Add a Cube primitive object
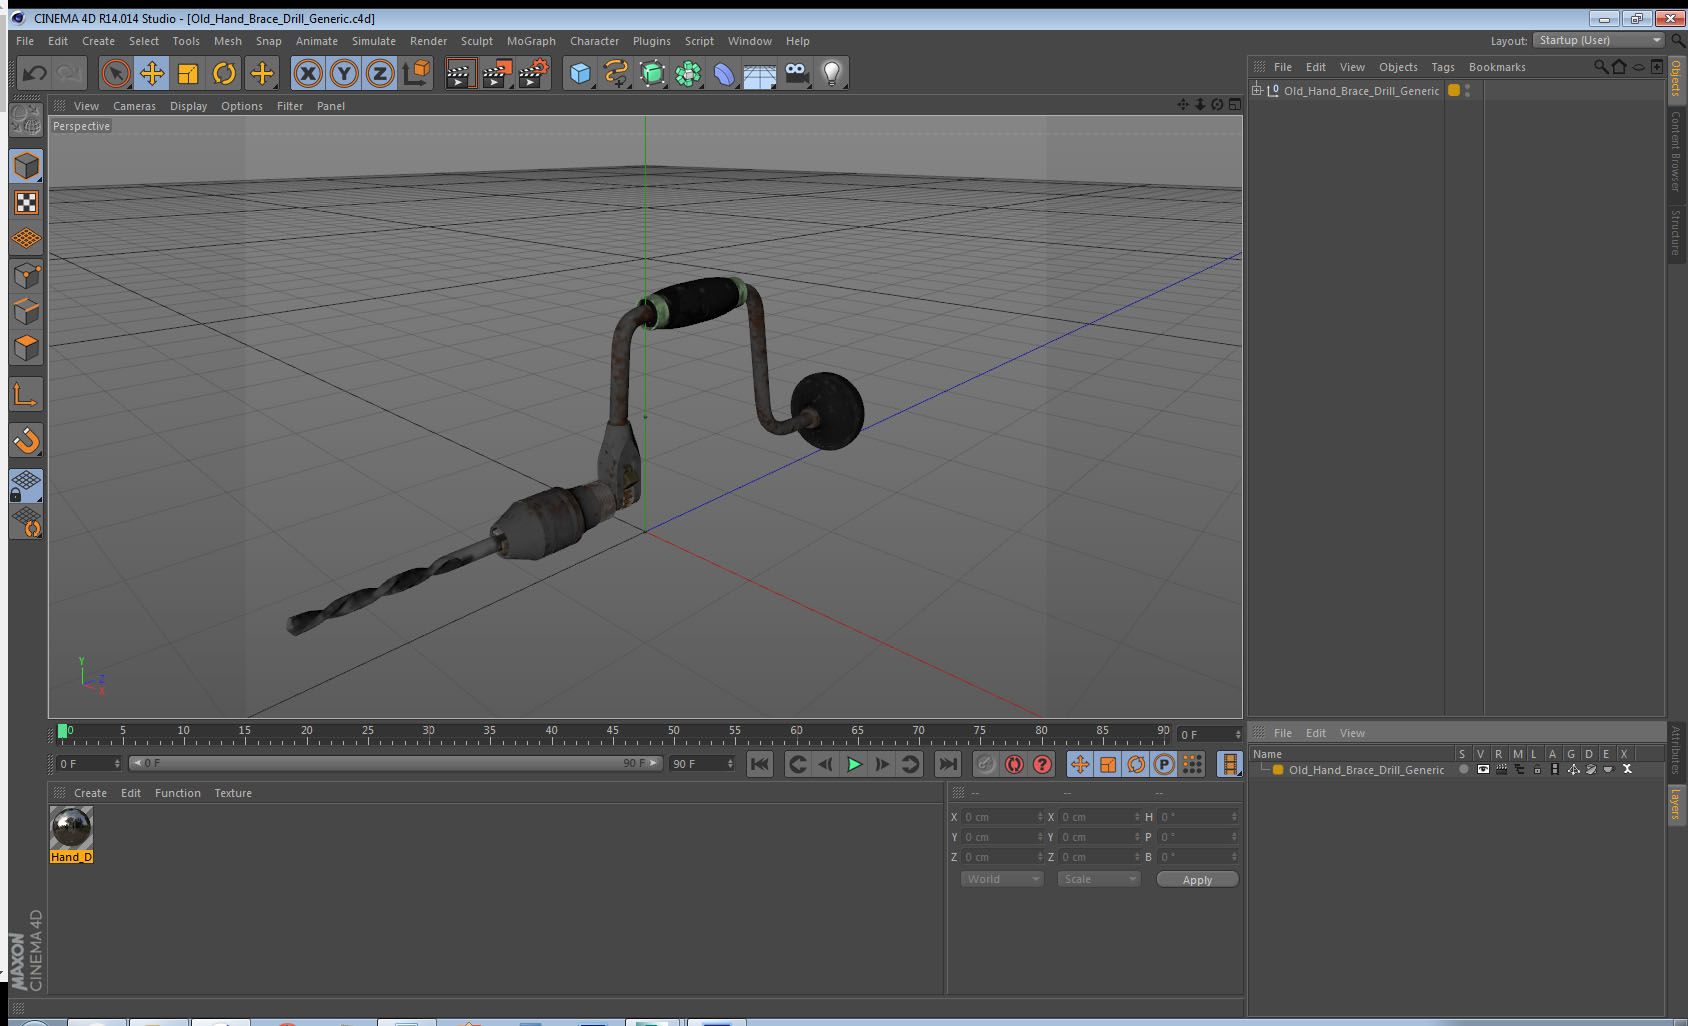The height and width of the screenshot is (1026, 1688). [x=580, y=73]
